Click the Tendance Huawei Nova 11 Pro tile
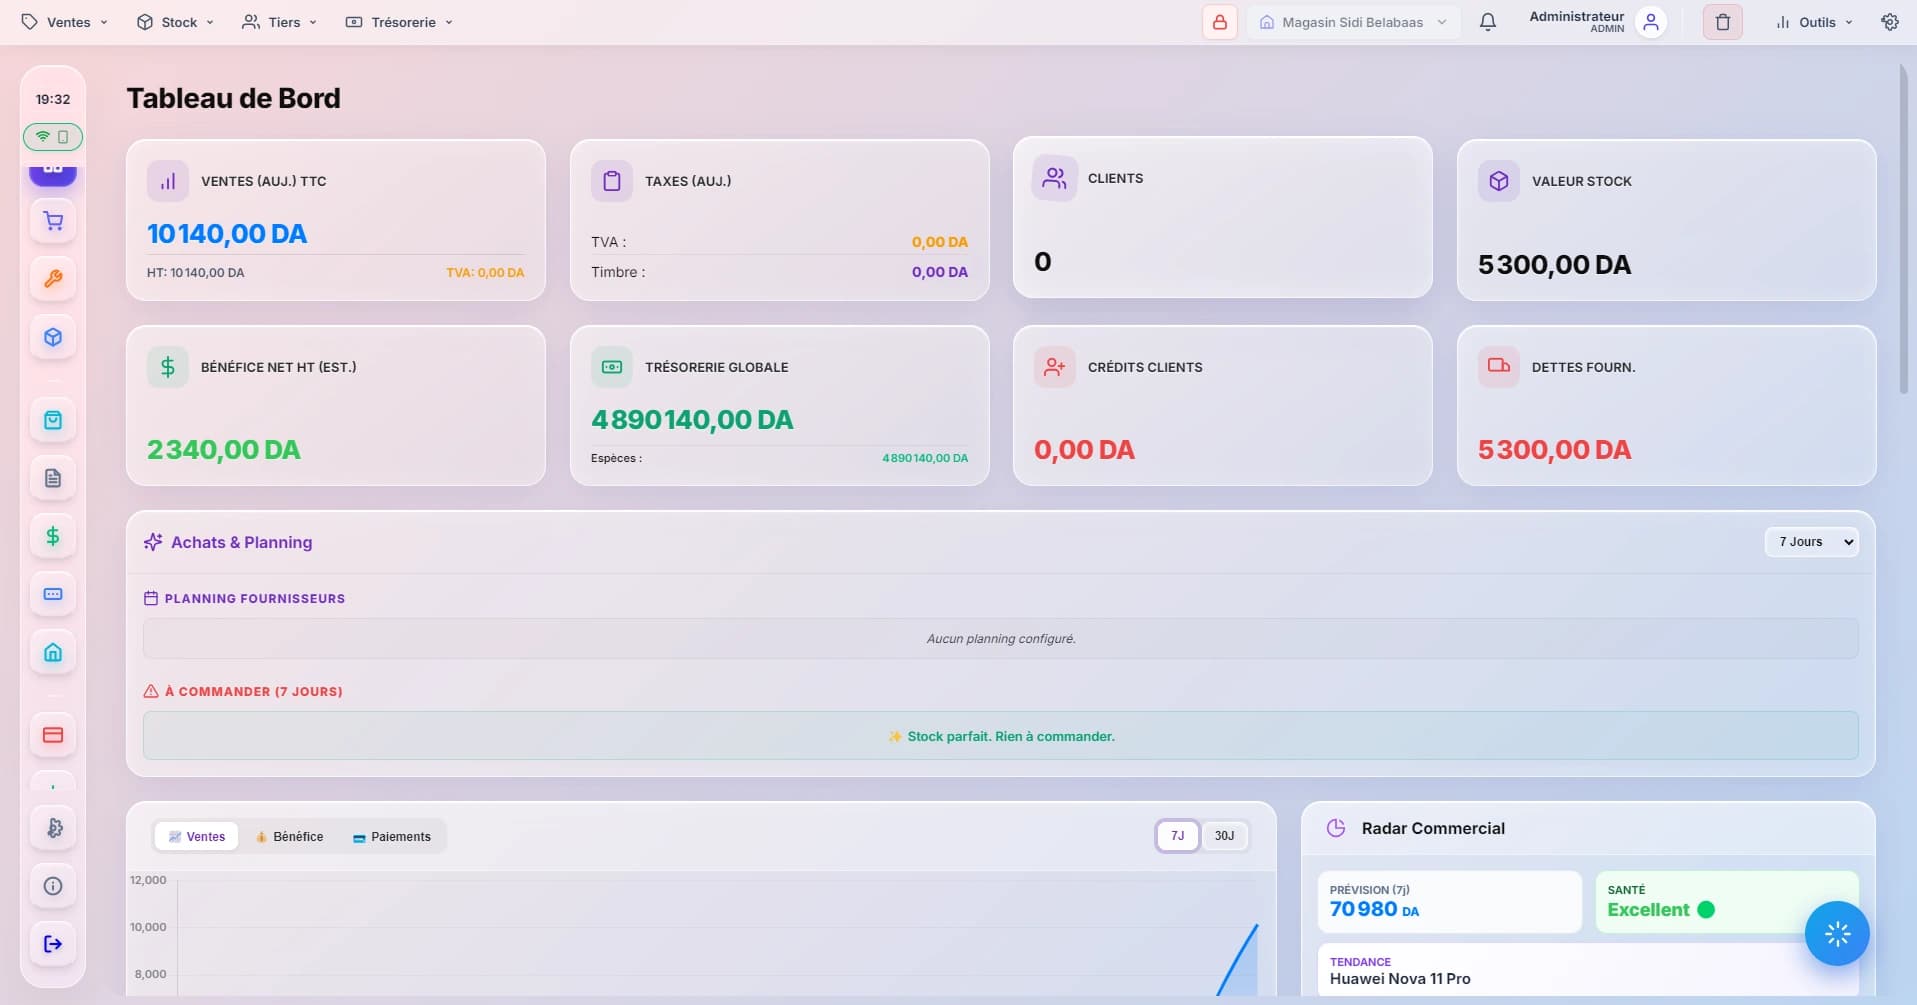Screen dimensions: 1917x1005 [x=1587, y=969]
